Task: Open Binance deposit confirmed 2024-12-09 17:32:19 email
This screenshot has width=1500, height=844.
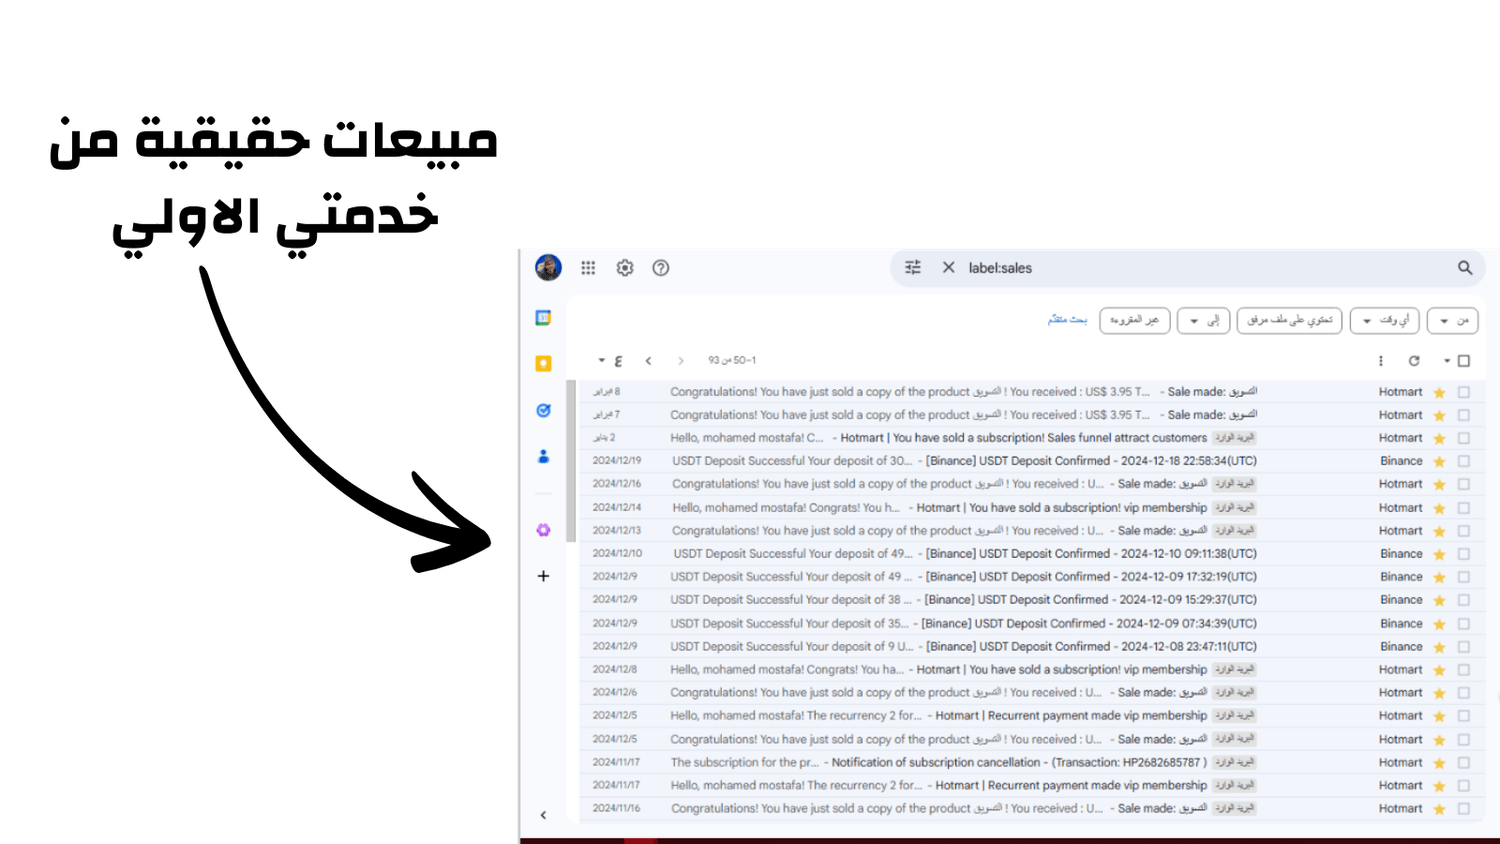Action: pyautogui.click(x=1031, y=577)
